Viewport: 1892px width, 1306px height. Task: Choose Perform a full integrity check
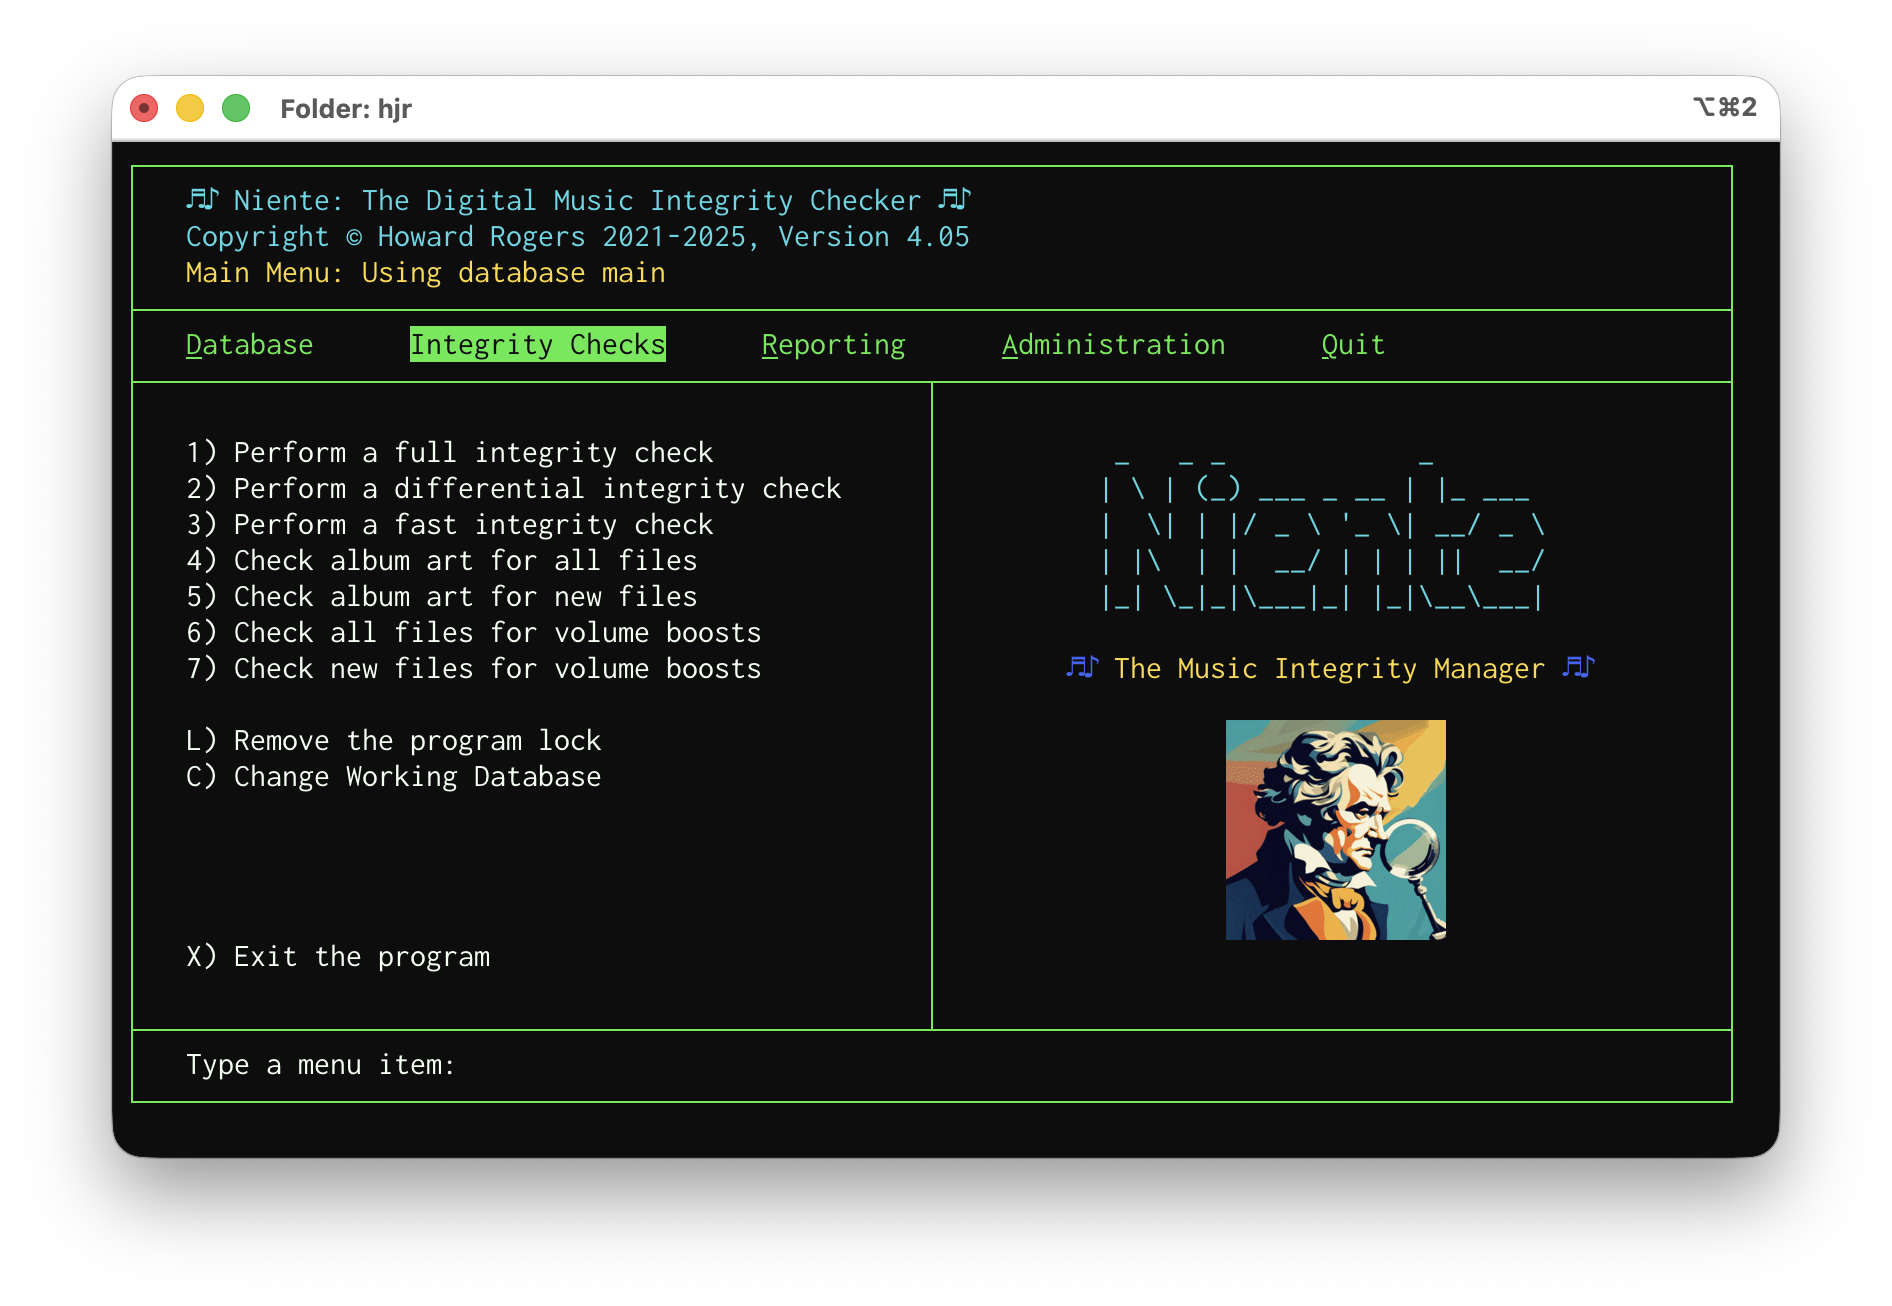(449, 453)
